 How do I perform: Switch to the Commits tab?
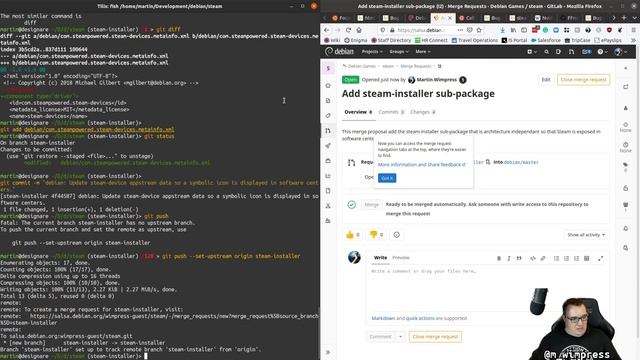point(391,112)
